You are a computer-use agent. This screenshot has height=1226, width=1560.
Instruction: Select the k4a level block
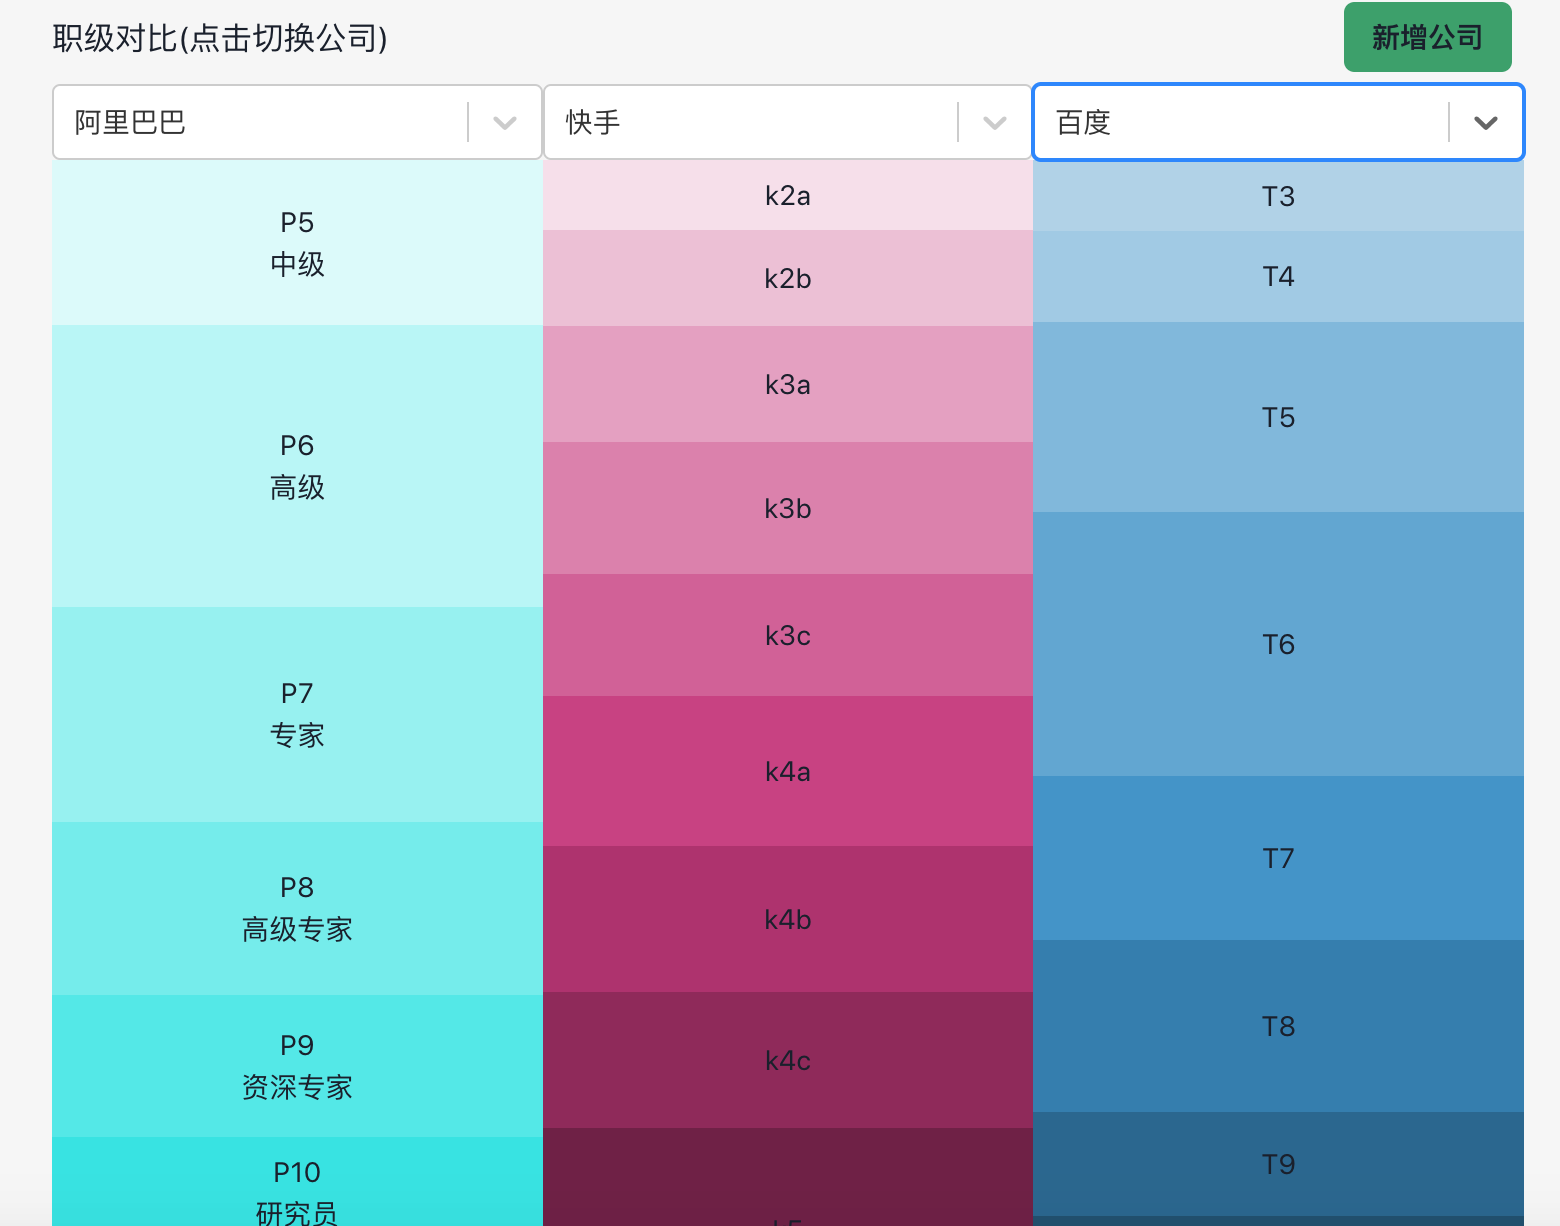788,772
